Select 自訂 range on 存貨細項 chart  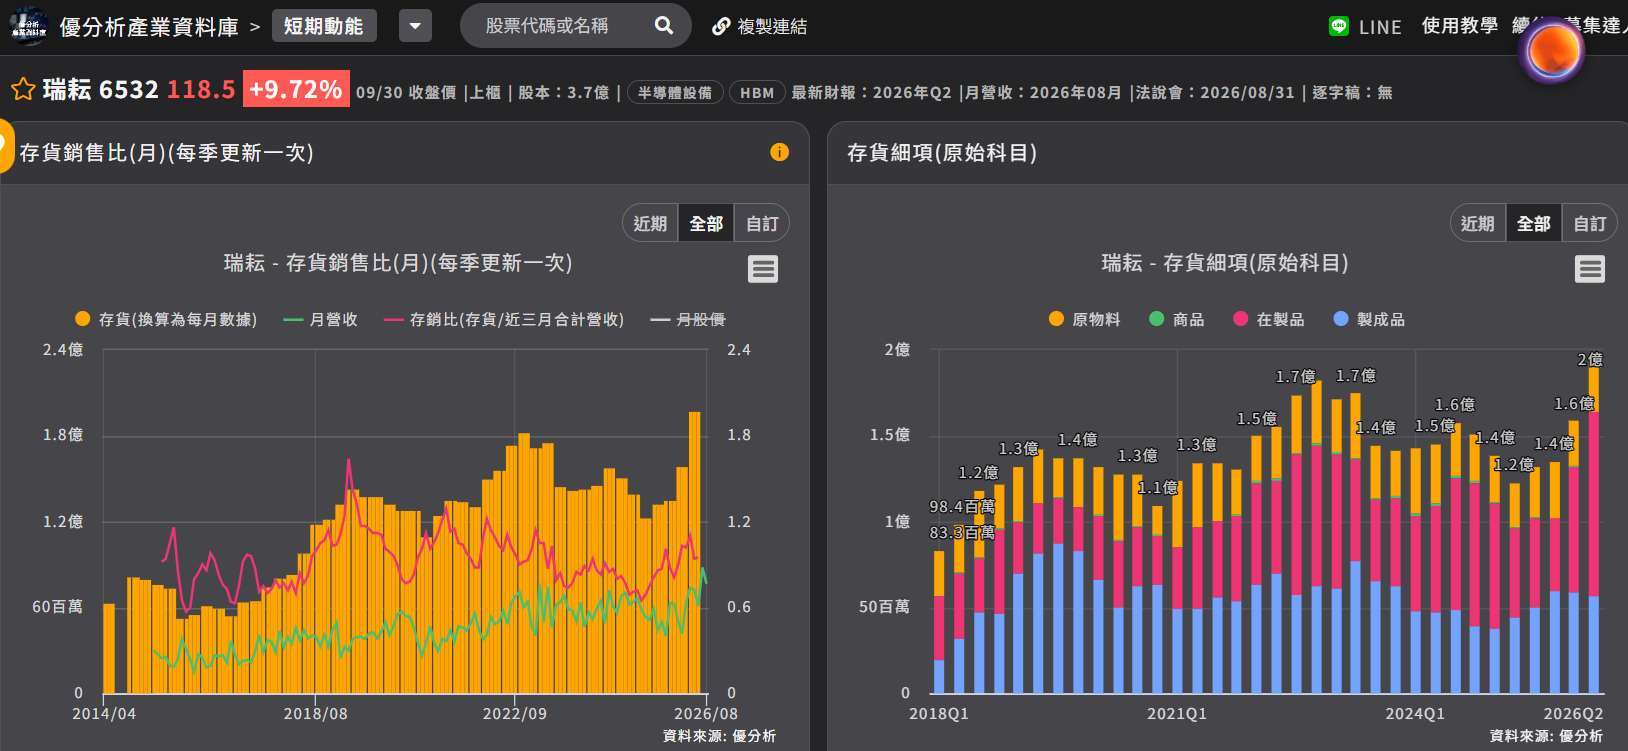1590,223
